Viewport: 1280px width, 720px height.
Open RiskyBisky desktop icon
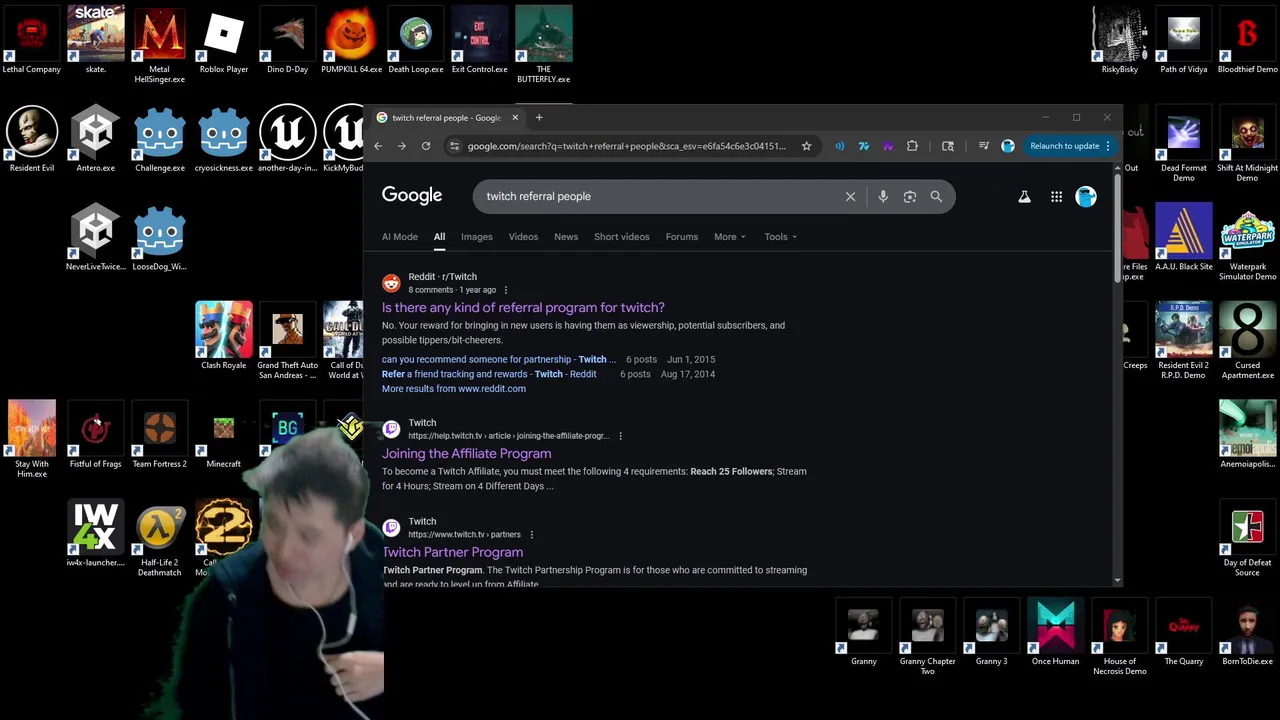coord(1120,40)
